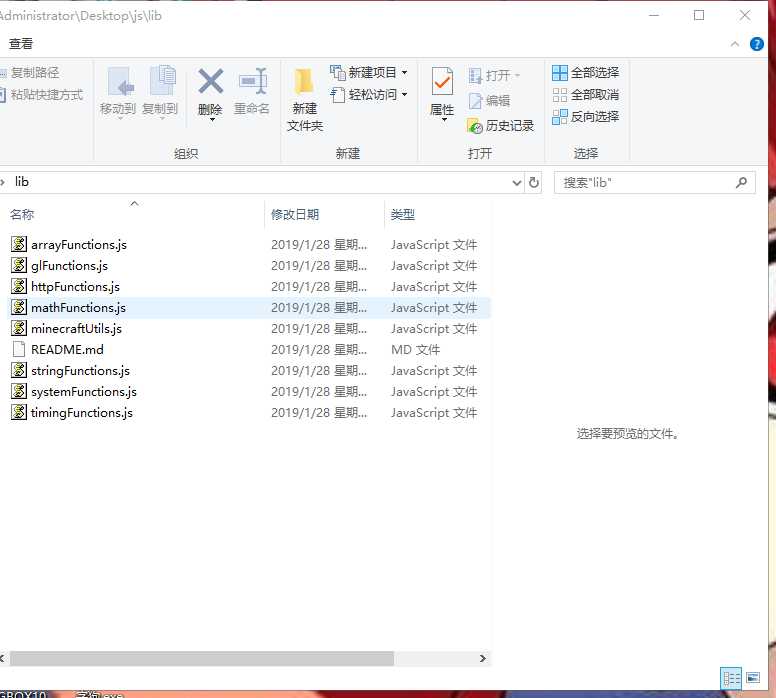Click Paste shortcut (粘贴快捷方式)
This screenshot has height=698, width=776.
tap(42, 95)
